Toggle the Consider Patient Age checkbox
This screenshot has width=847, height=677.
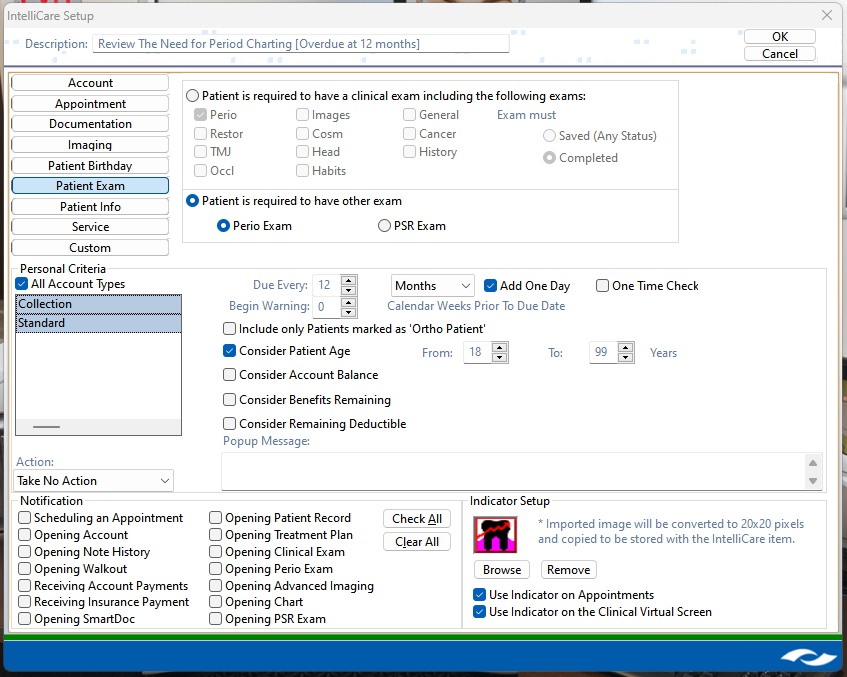[230, 351]
